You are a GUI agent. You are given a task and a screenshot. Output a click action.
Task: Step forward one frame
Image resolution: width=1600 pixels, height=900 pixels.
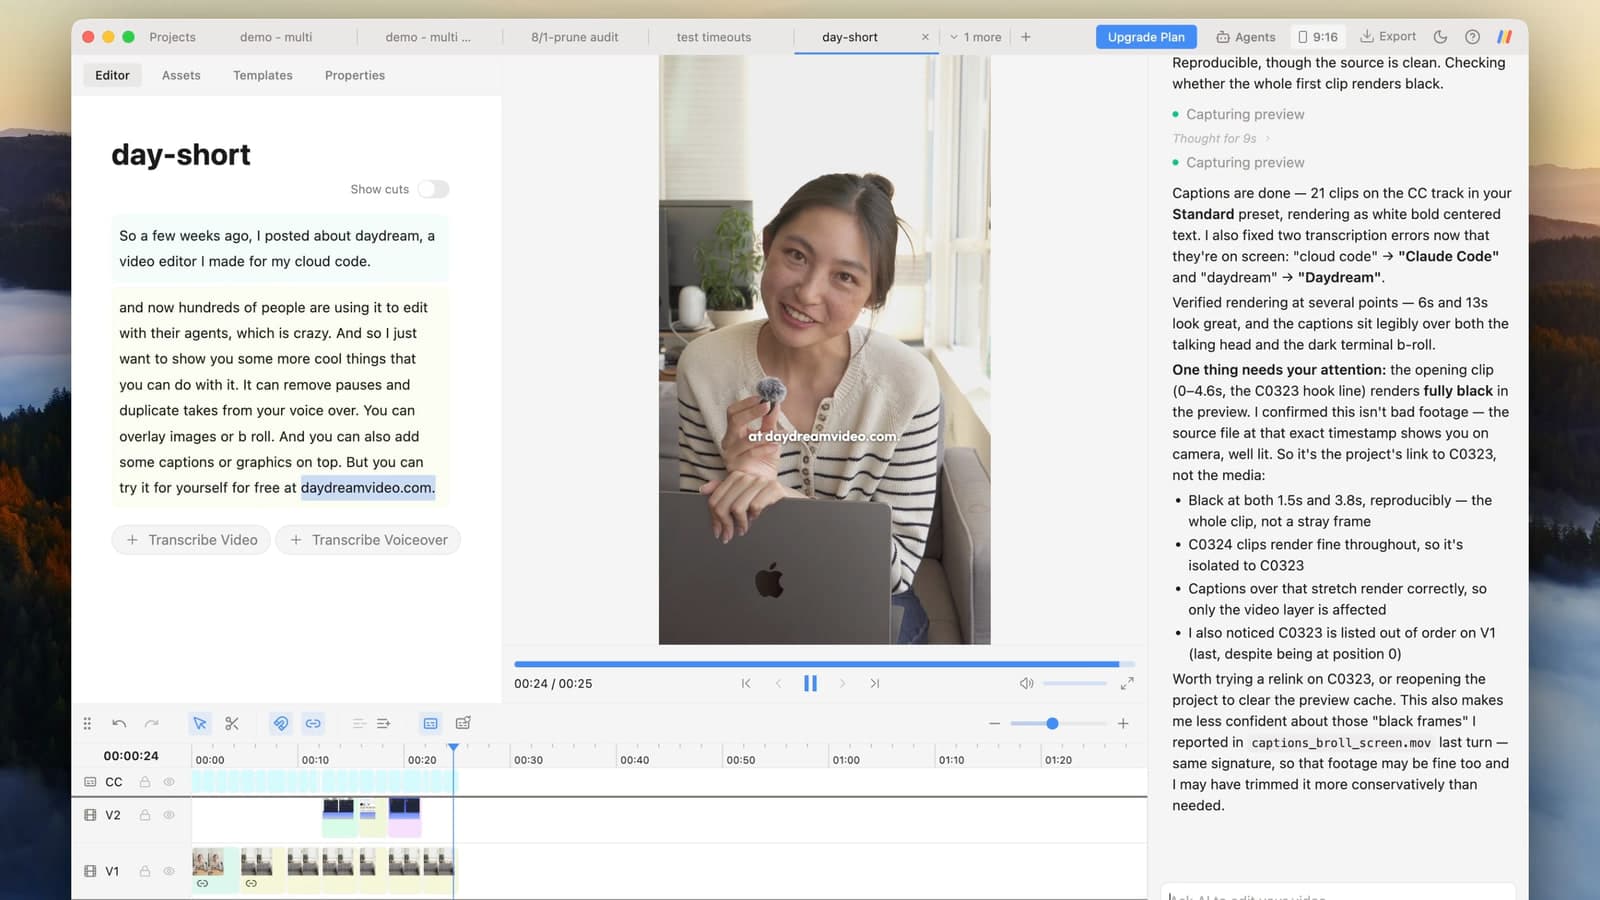click(x=842, y=683)
